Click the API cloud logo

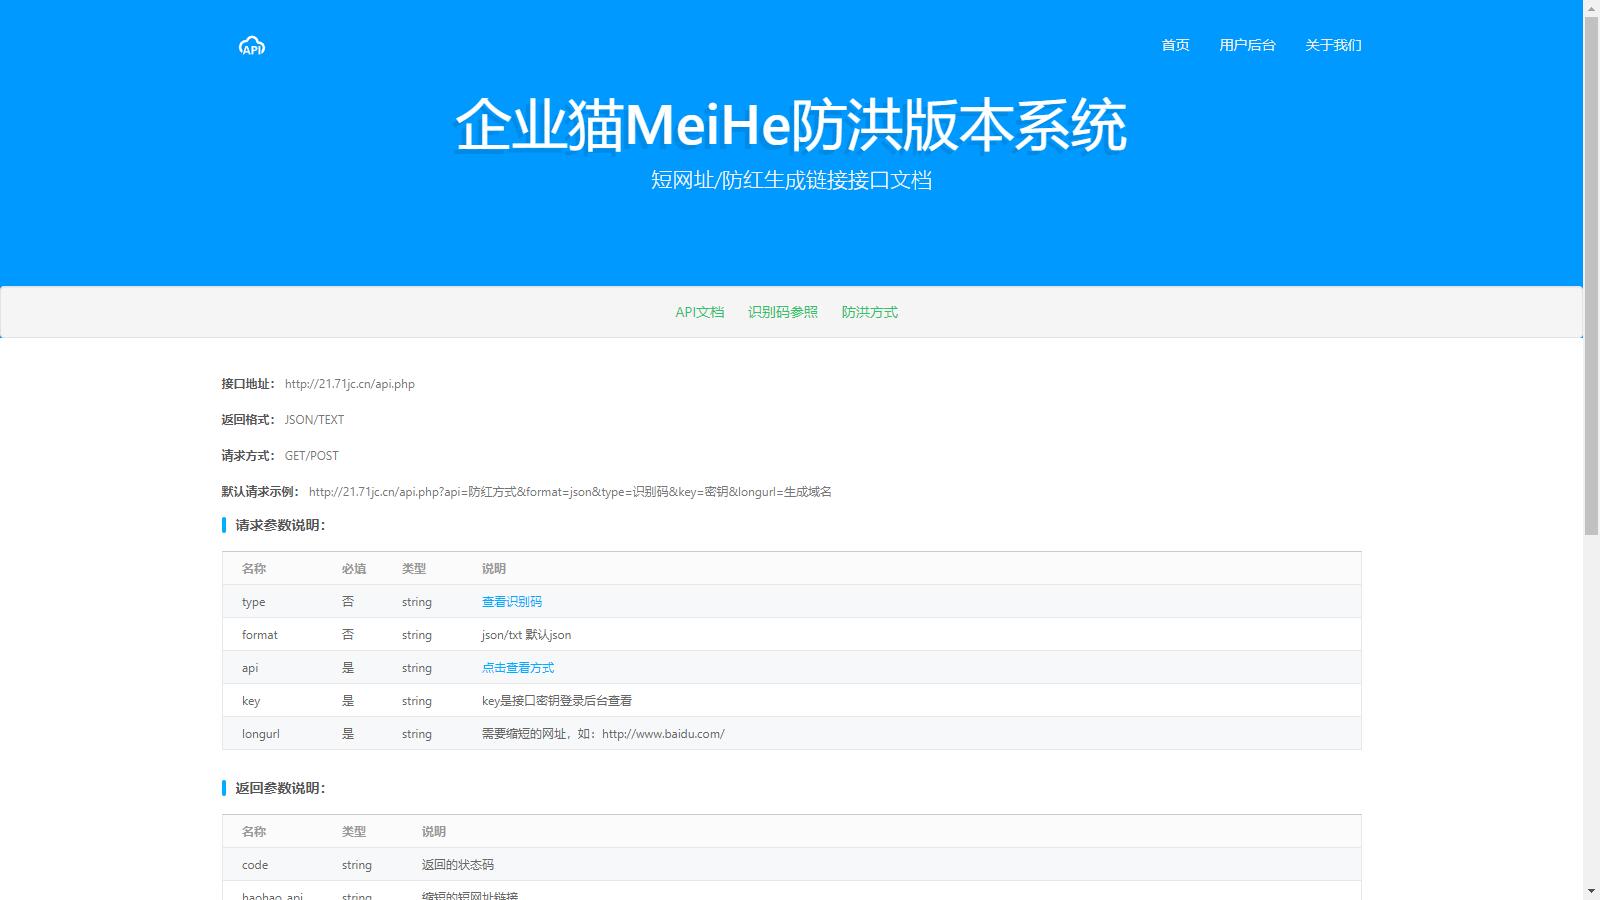click(251, 44)
